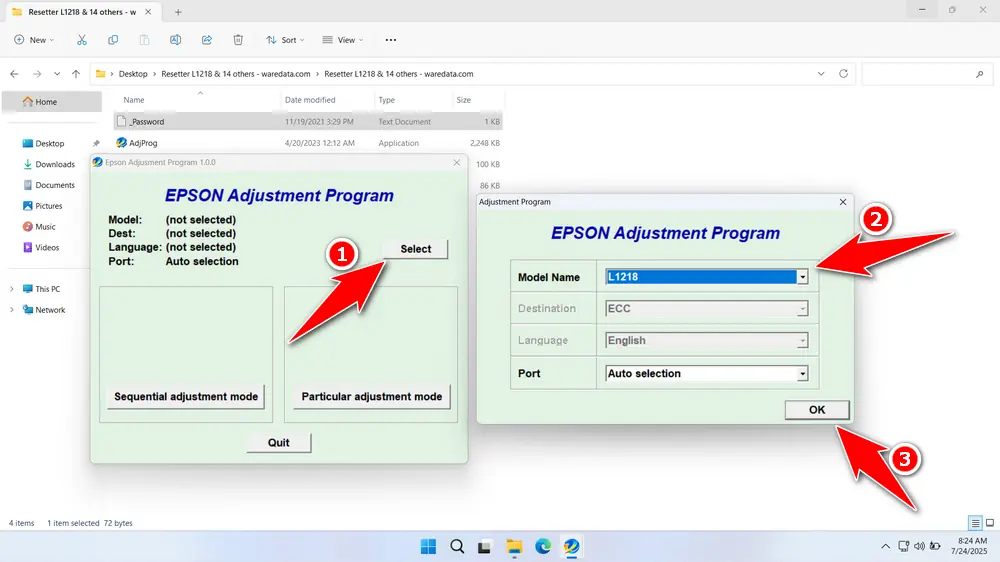This screenshot has height=562, width=1000.
Task: Select the AdjProg application file
Action: coord(308,143)
